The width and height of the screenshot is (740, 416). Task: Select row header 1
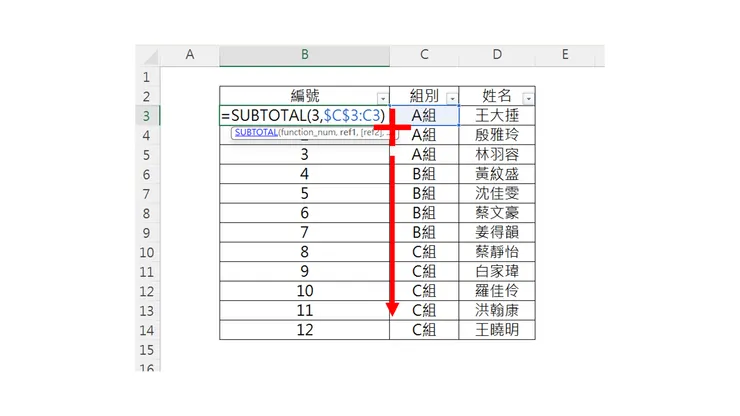pos(147,77)
